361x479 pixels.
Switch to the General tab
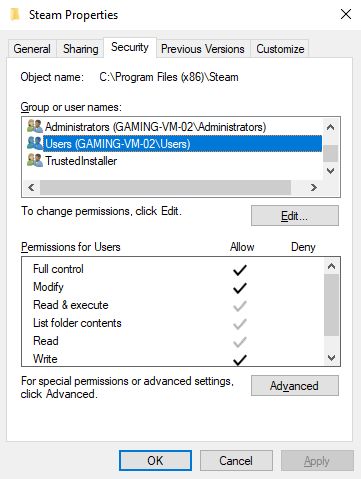pyautogui.click(x=32, y=49)
